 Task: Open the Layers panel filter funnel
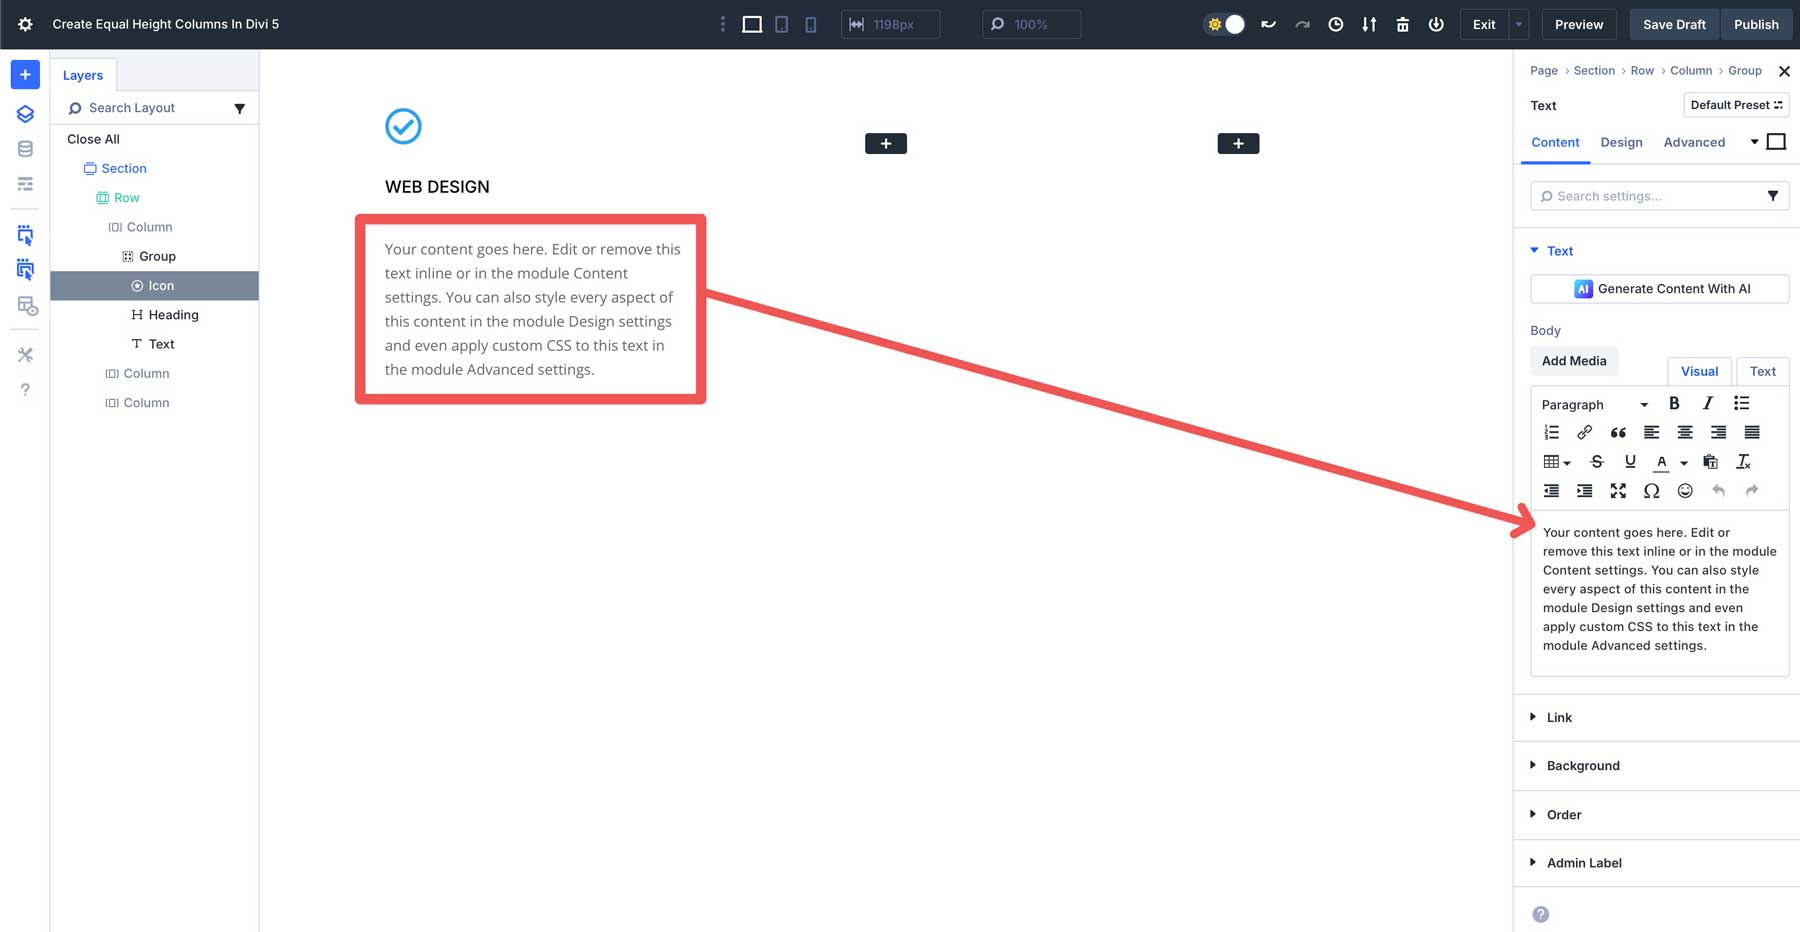coord(240,108)
